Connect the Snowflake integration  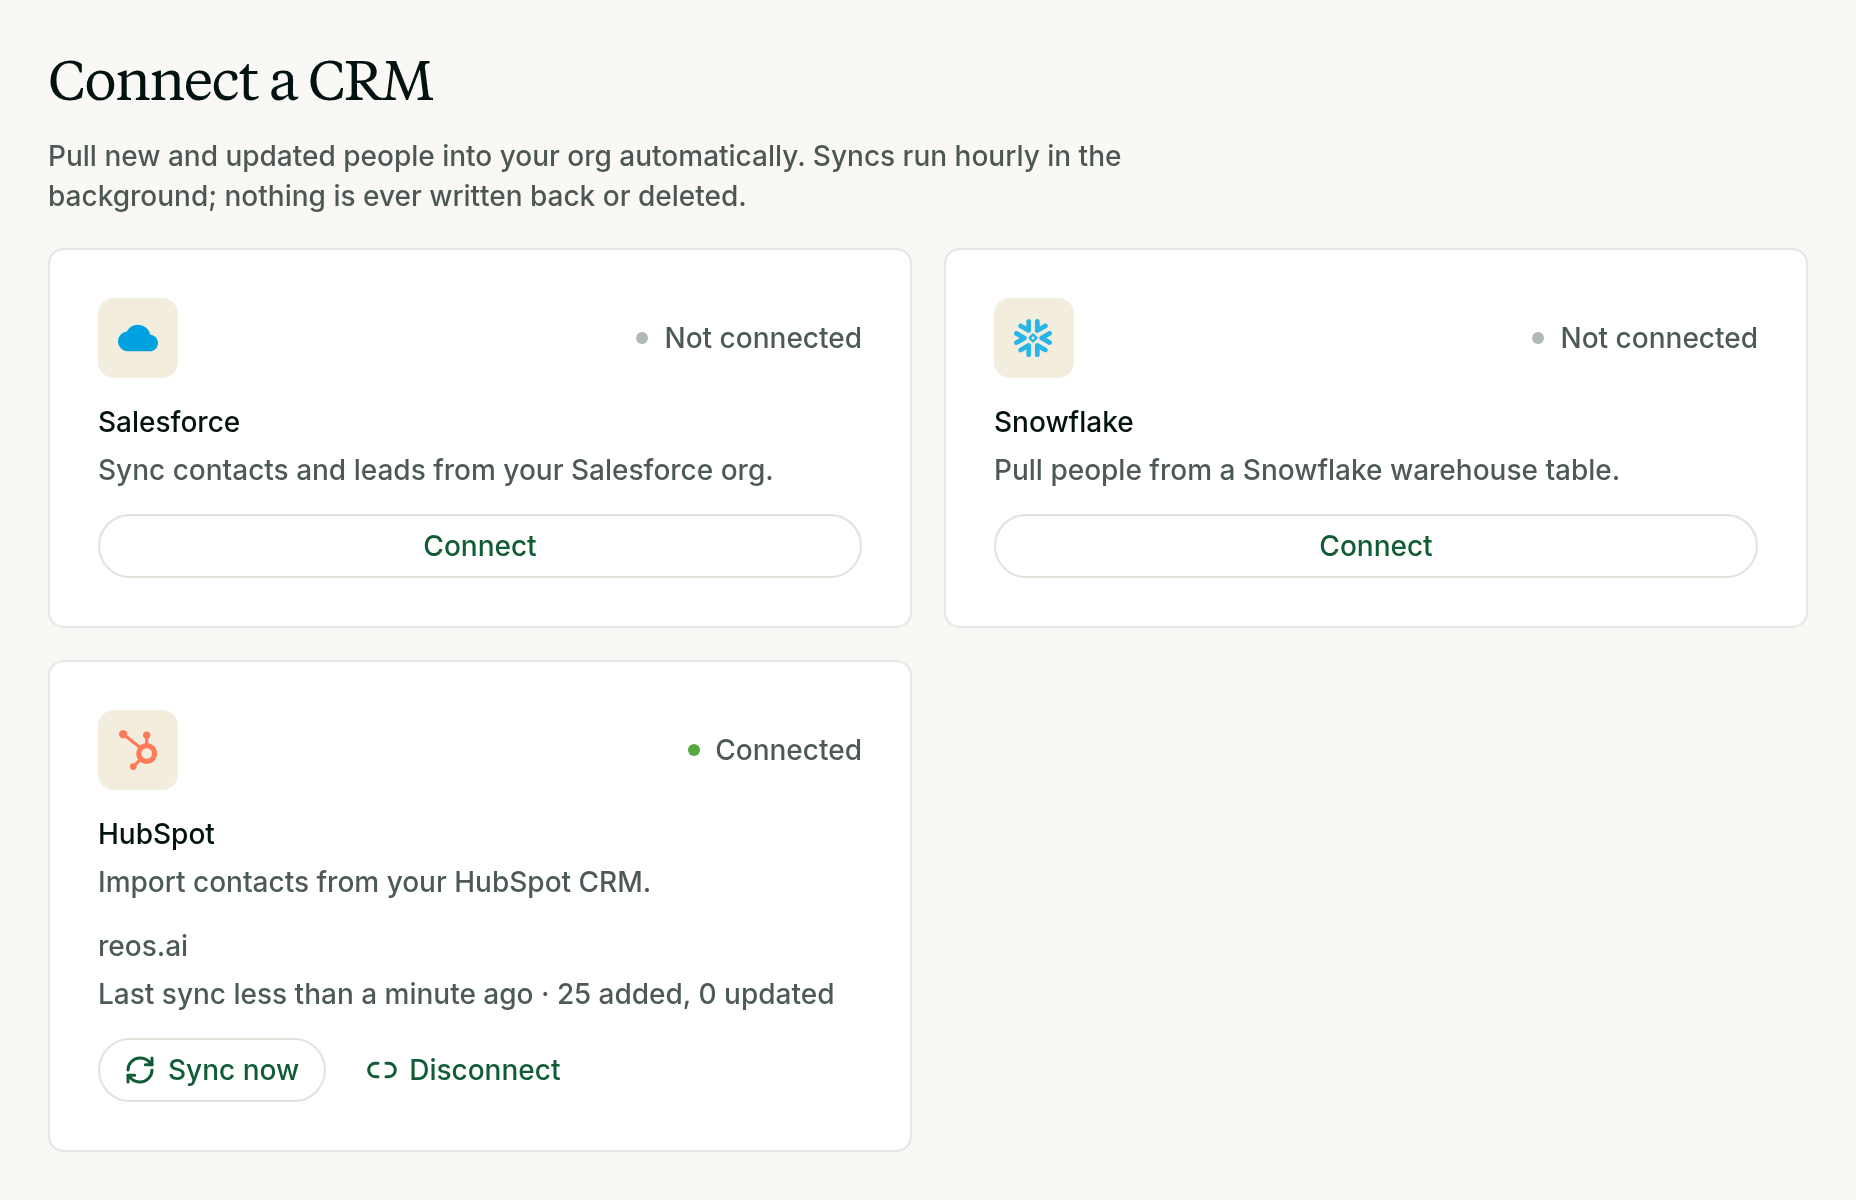[x=1376, y=546]
